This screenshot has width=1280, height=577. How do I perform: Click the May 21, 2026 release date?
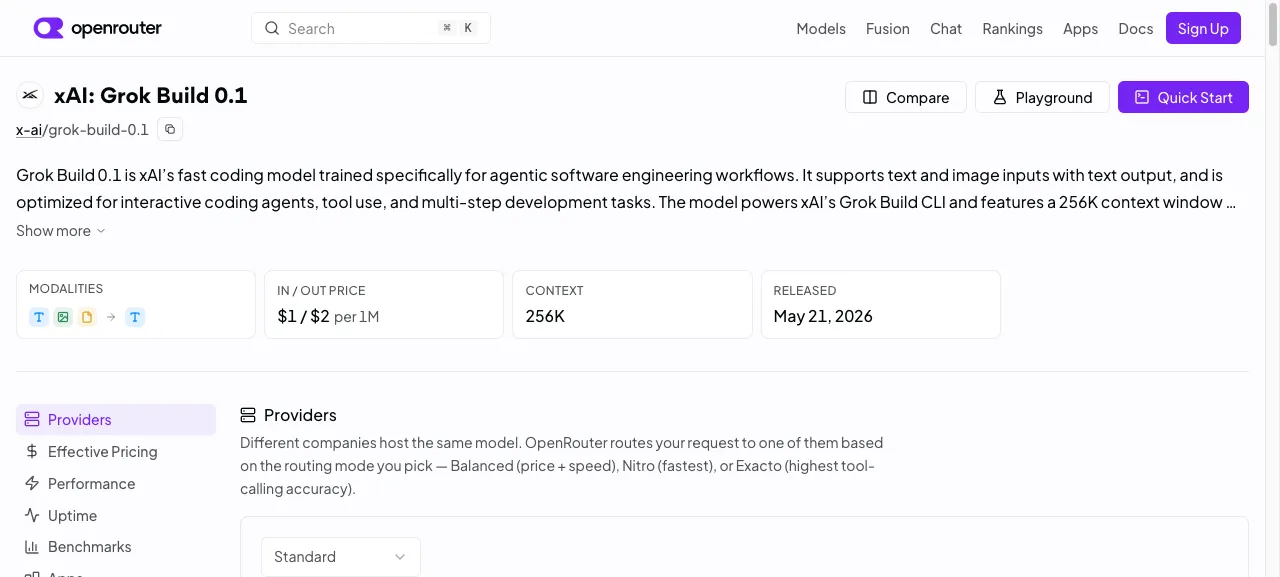point(823,316)
